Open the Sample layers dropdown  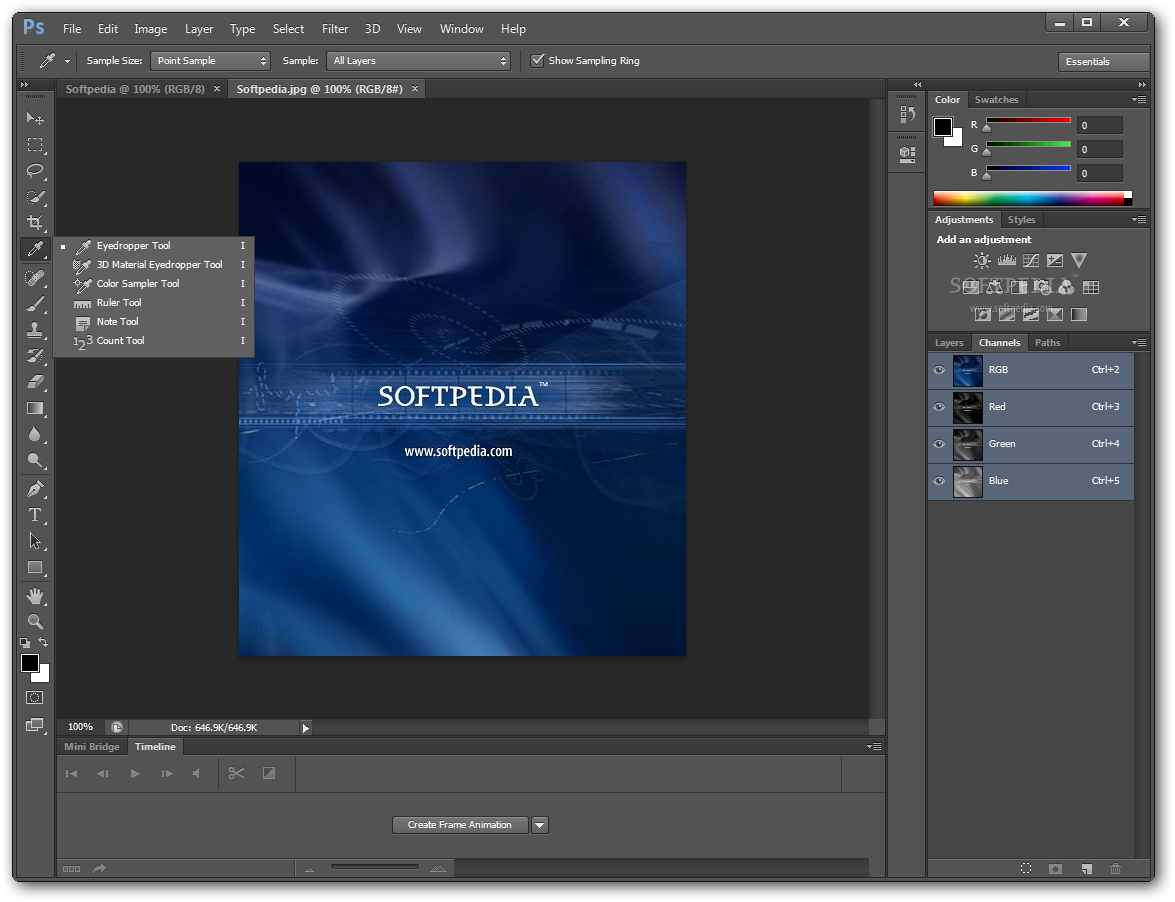tap(418, 61)
